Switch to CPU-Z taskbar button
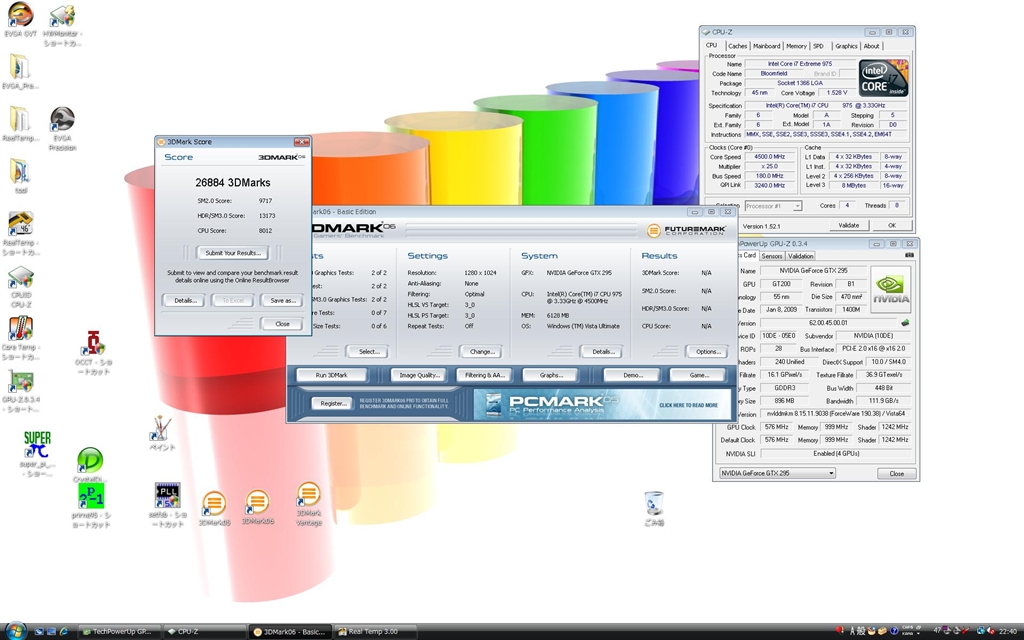Viewport: 1024px width, 640px height. pos(204,632)
